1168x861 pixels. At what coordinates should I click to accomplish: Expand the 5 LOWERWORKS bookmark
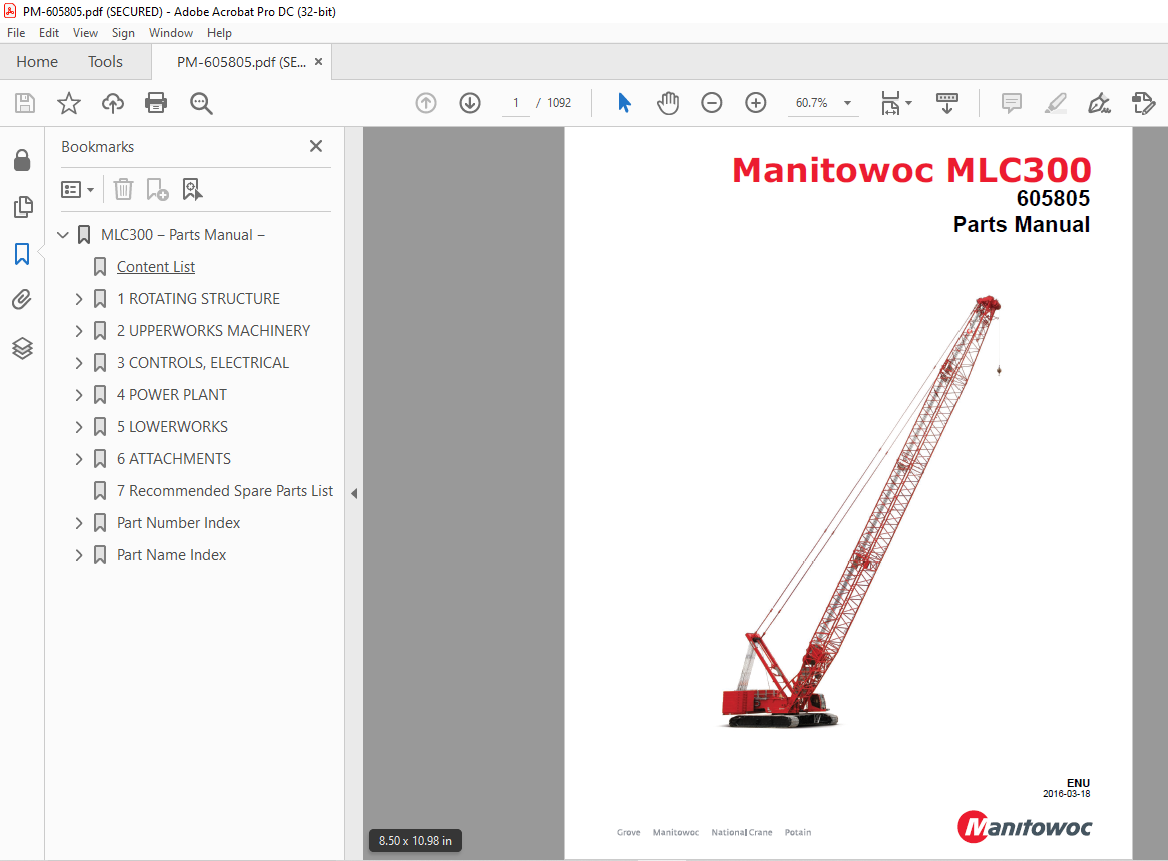click(x=79, y=427)
